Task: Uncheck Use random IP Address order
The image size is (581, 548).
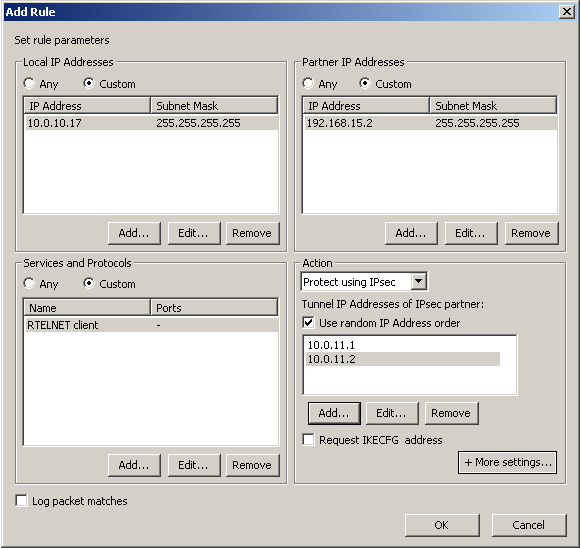Action: pos(308,322)
